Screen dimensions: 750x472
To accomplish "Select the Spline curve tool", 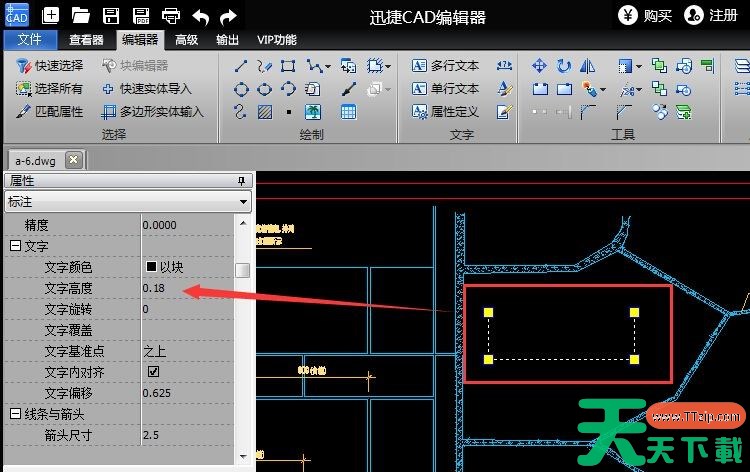I will click(241, 112).
